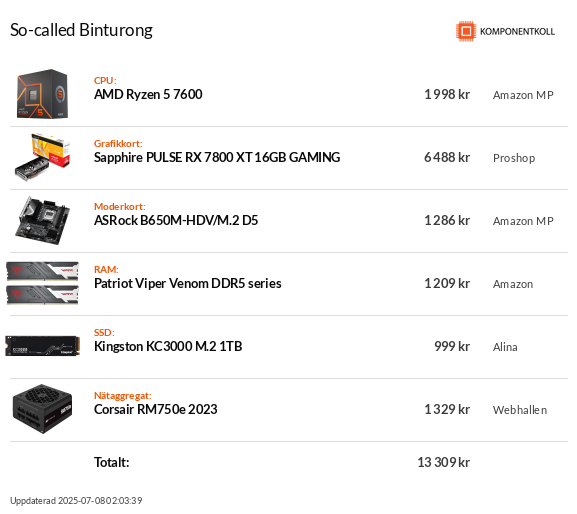This screenshot has height=514, width=577.
Task: Select the ASRock motherboard product image
Action: click(43, 220)
